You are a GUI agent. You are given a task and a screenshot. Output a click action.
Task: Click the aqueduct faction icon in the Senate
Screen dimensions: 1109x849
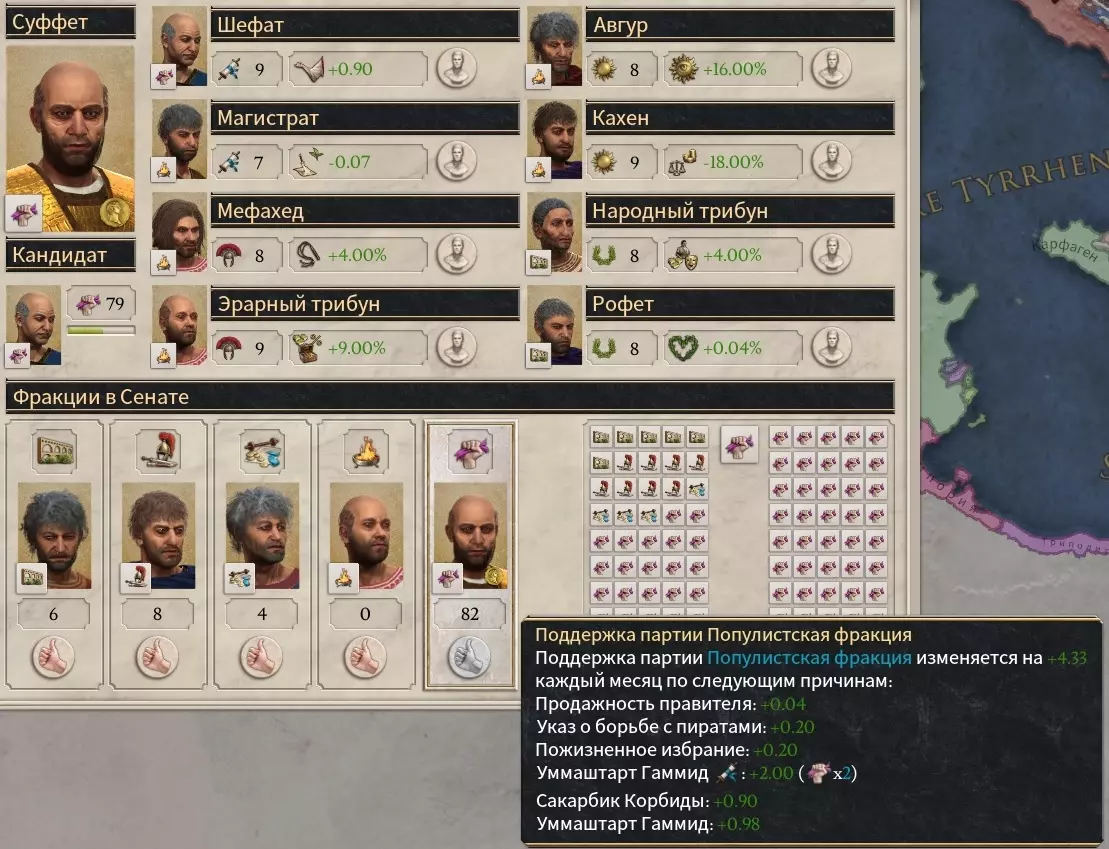coord(54,450)
